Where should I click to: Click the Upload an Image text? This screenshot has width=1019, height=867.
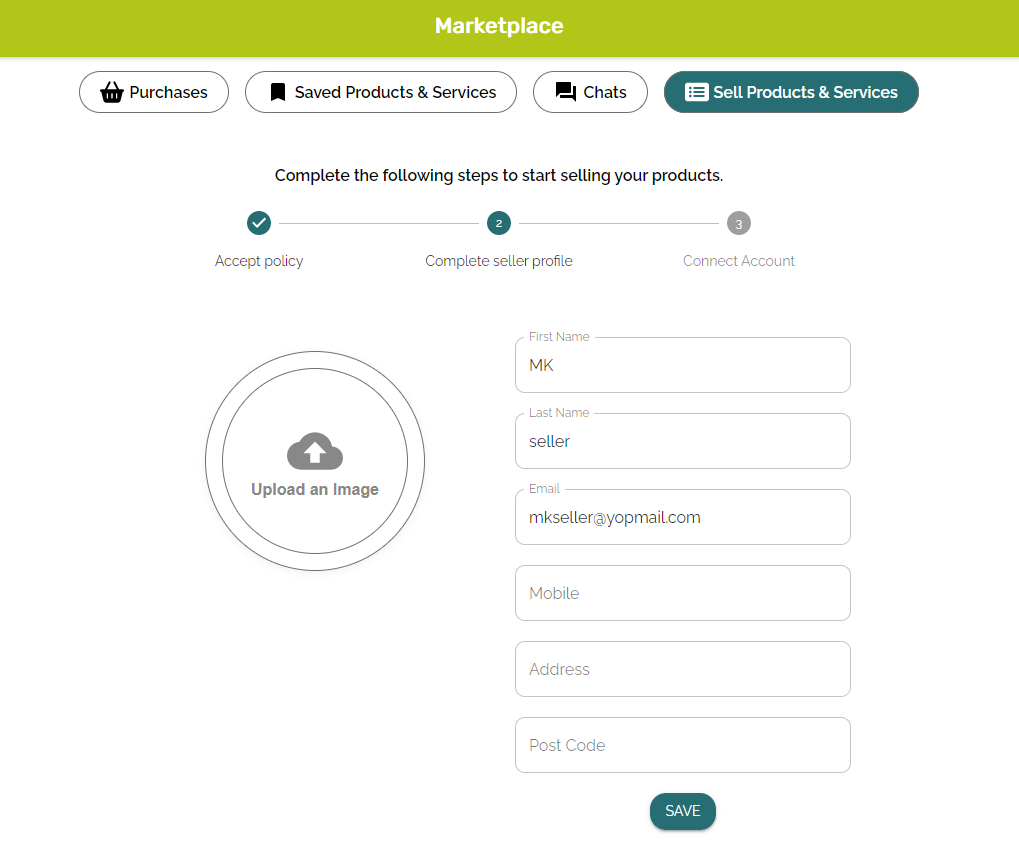[x=315, y=490]
